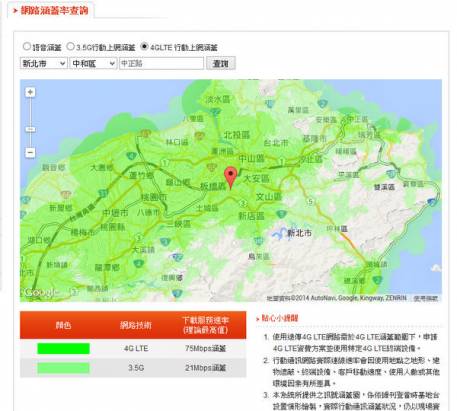Open the 使用條款 terms link on the map

[426, 298]
